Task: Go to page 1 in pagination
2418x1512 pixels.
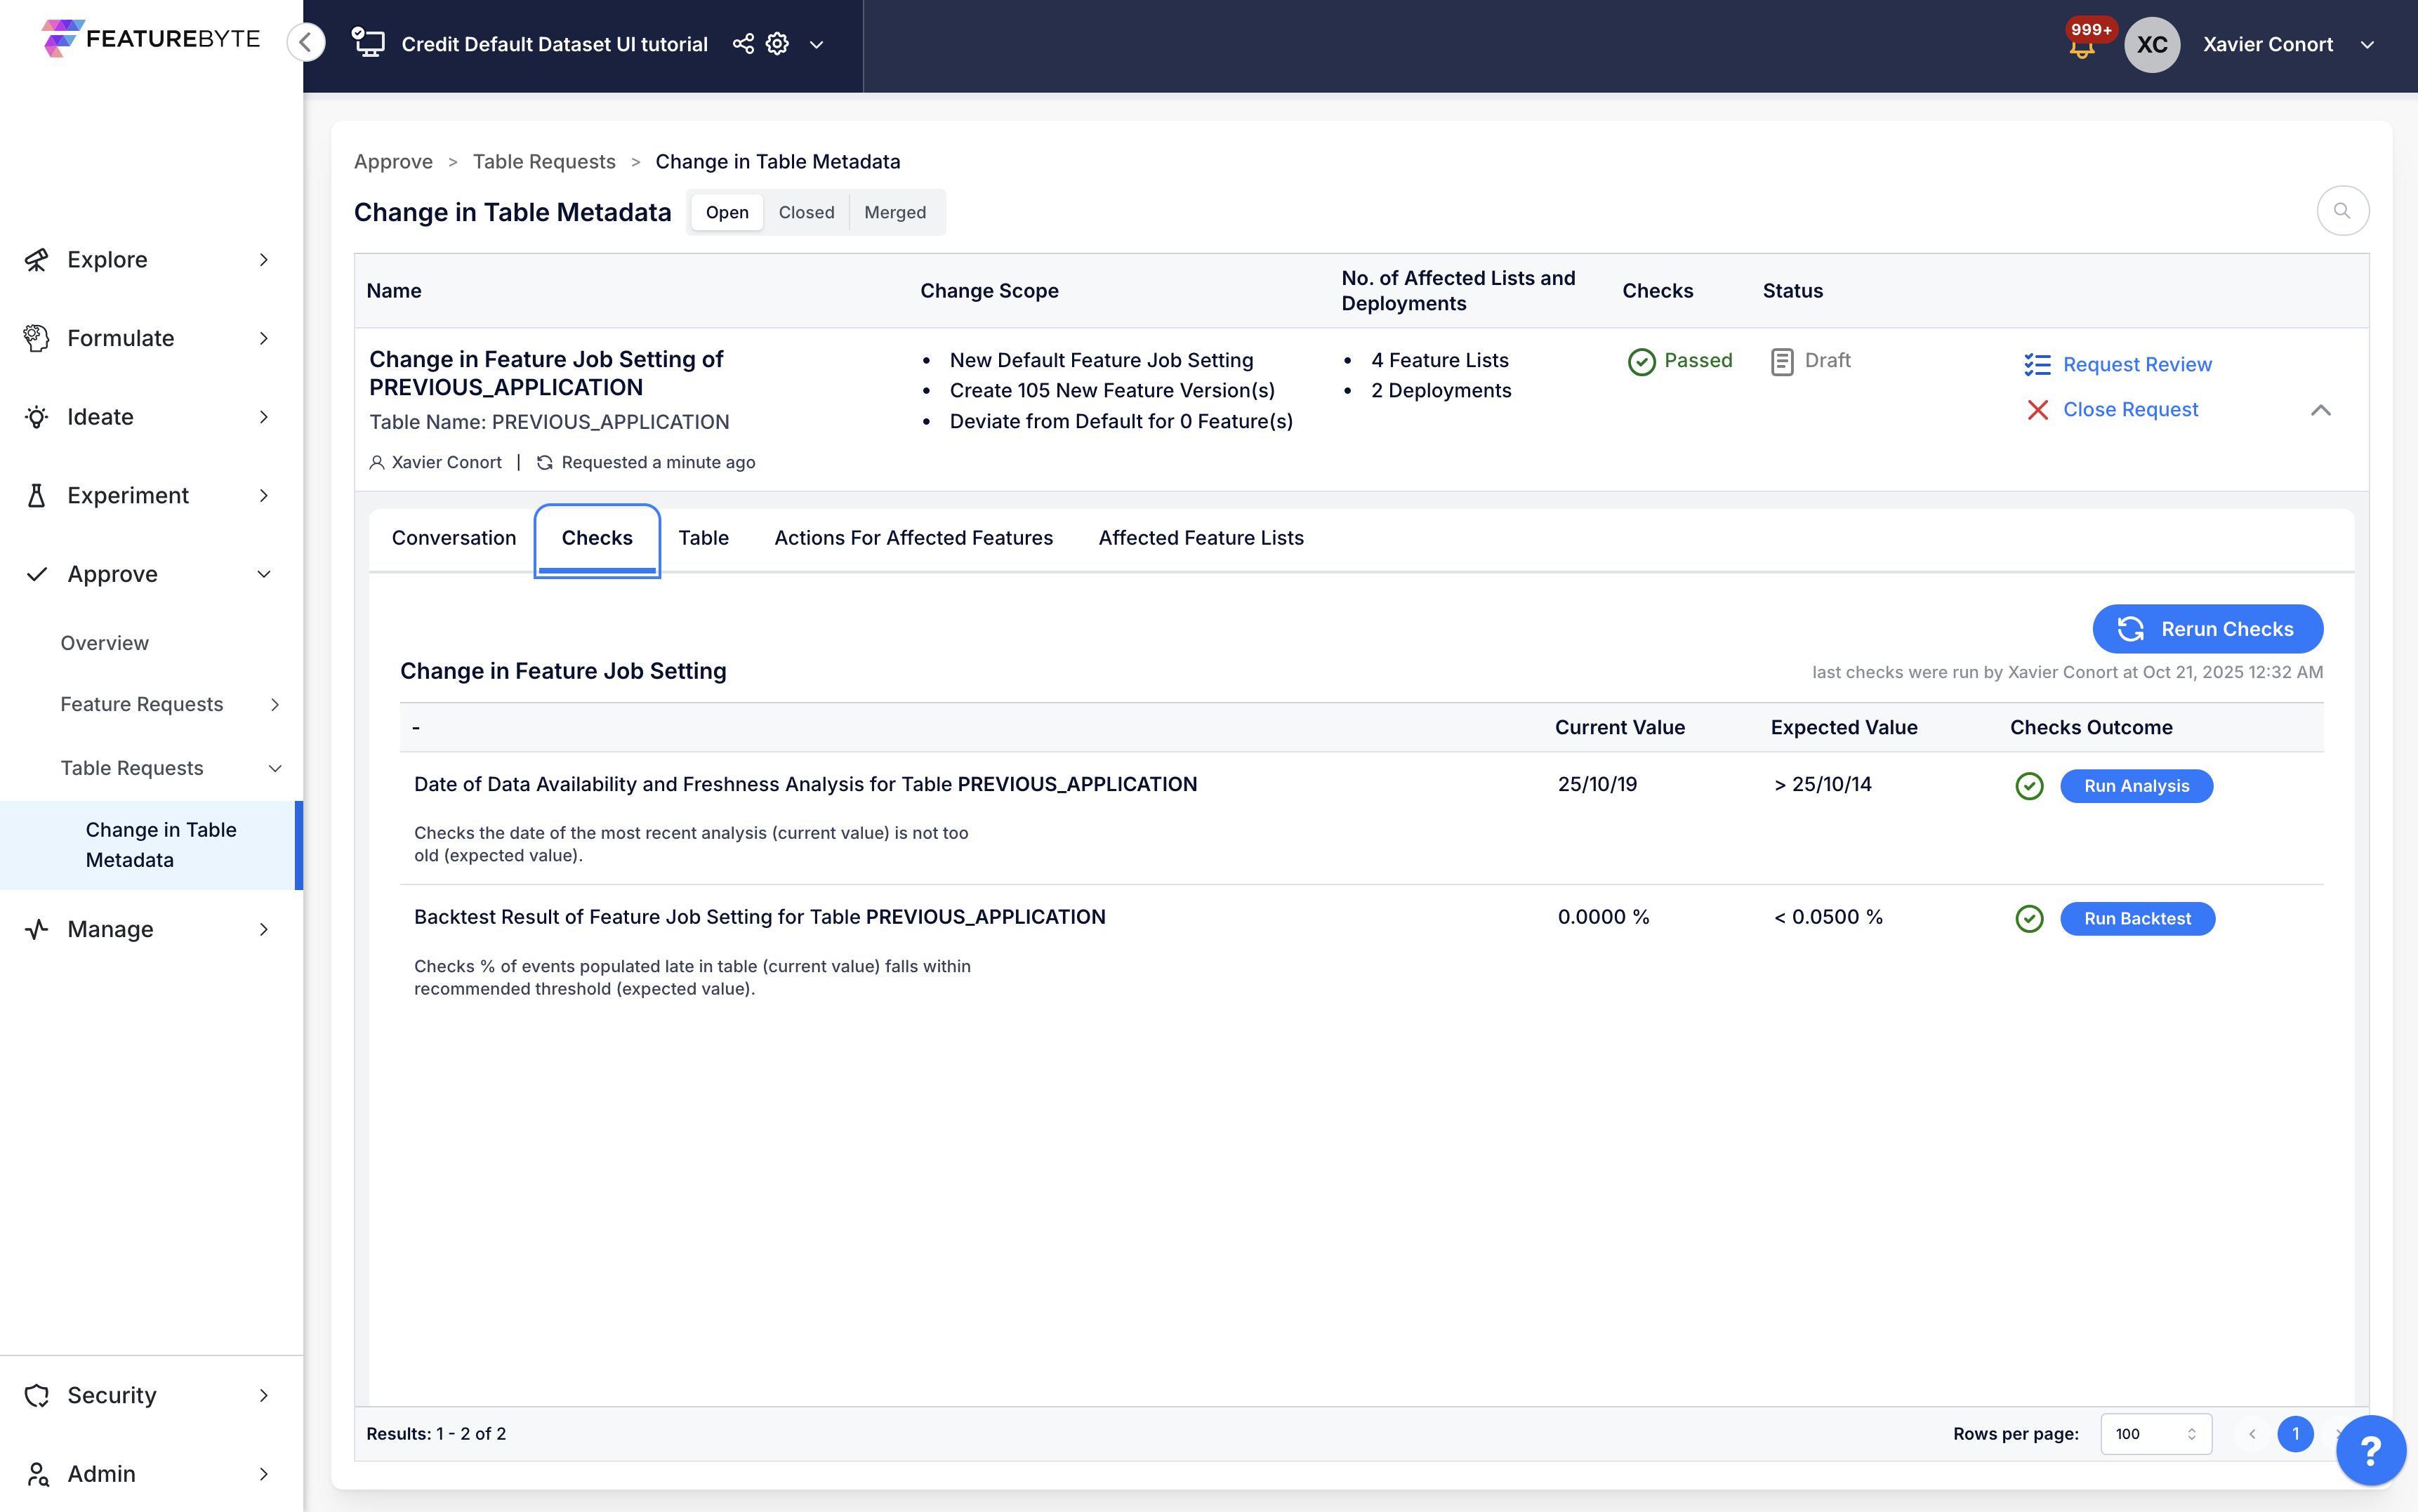Action: pos(2295,1433)
